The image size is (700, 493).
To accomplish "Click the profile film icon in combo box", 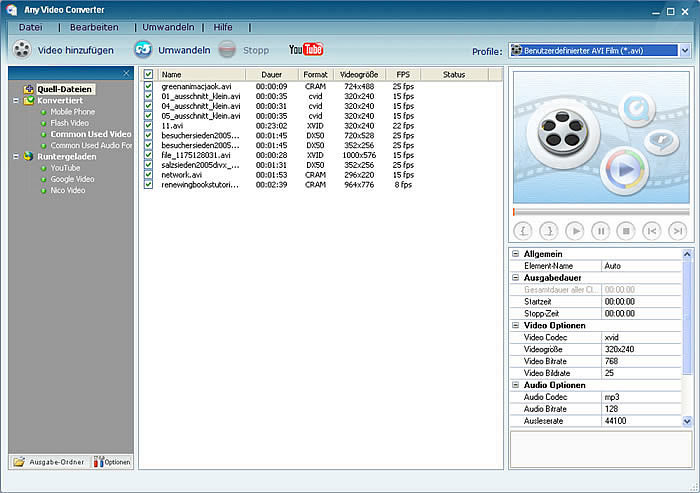I will pos(516,50).
